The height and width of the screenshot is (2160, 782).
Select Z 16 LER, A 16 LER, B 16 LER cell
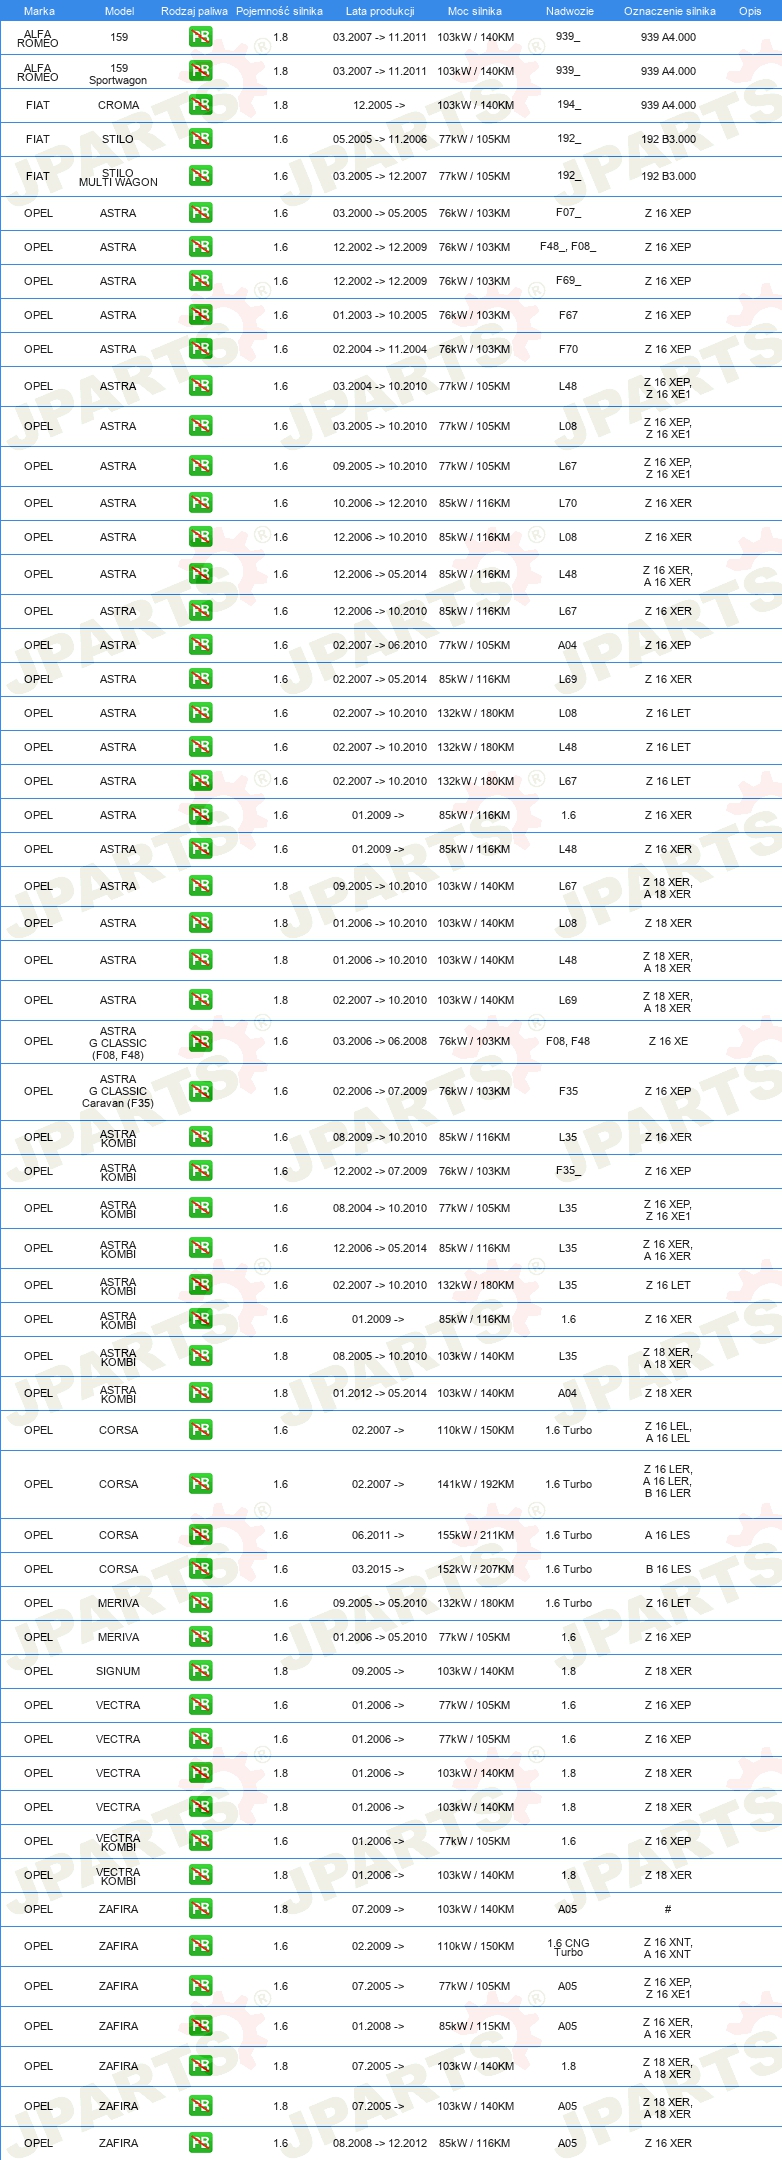pos(668,1481)
